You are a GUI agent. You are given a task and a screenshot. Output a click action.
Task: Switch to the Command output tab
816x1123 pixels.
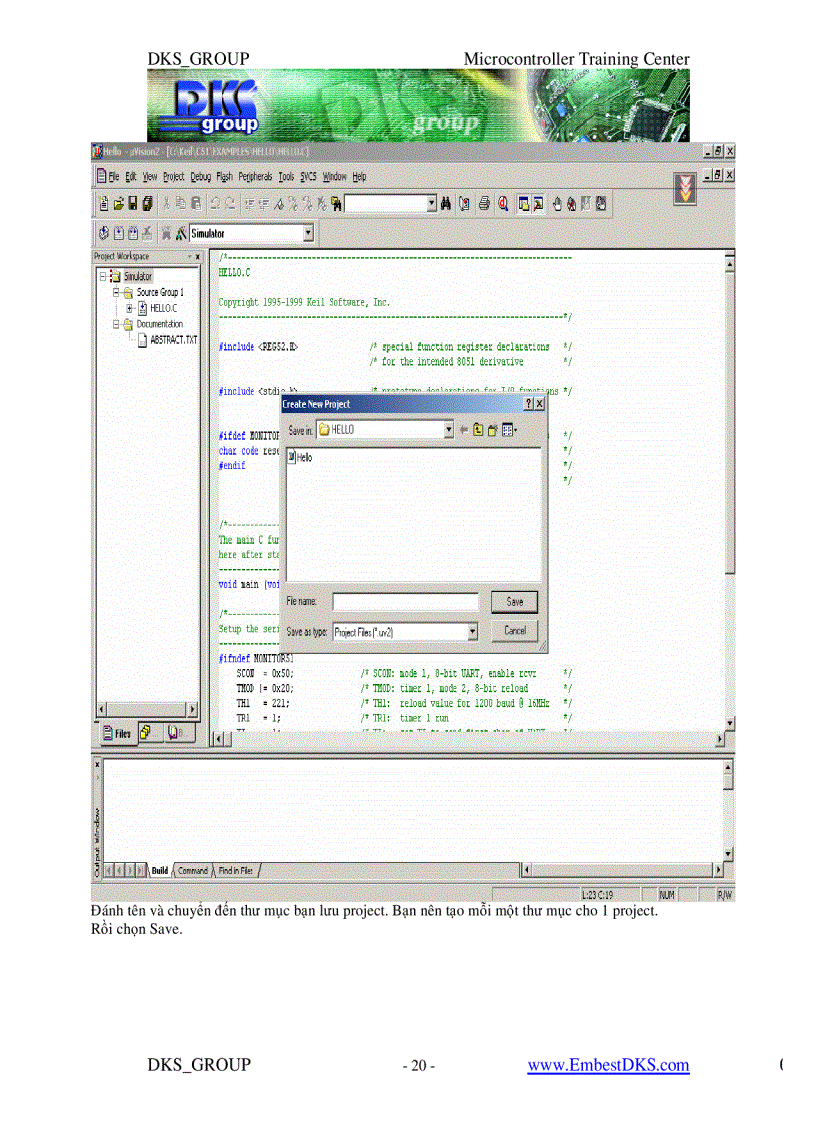pyautogui.click(x=192, y=870)
